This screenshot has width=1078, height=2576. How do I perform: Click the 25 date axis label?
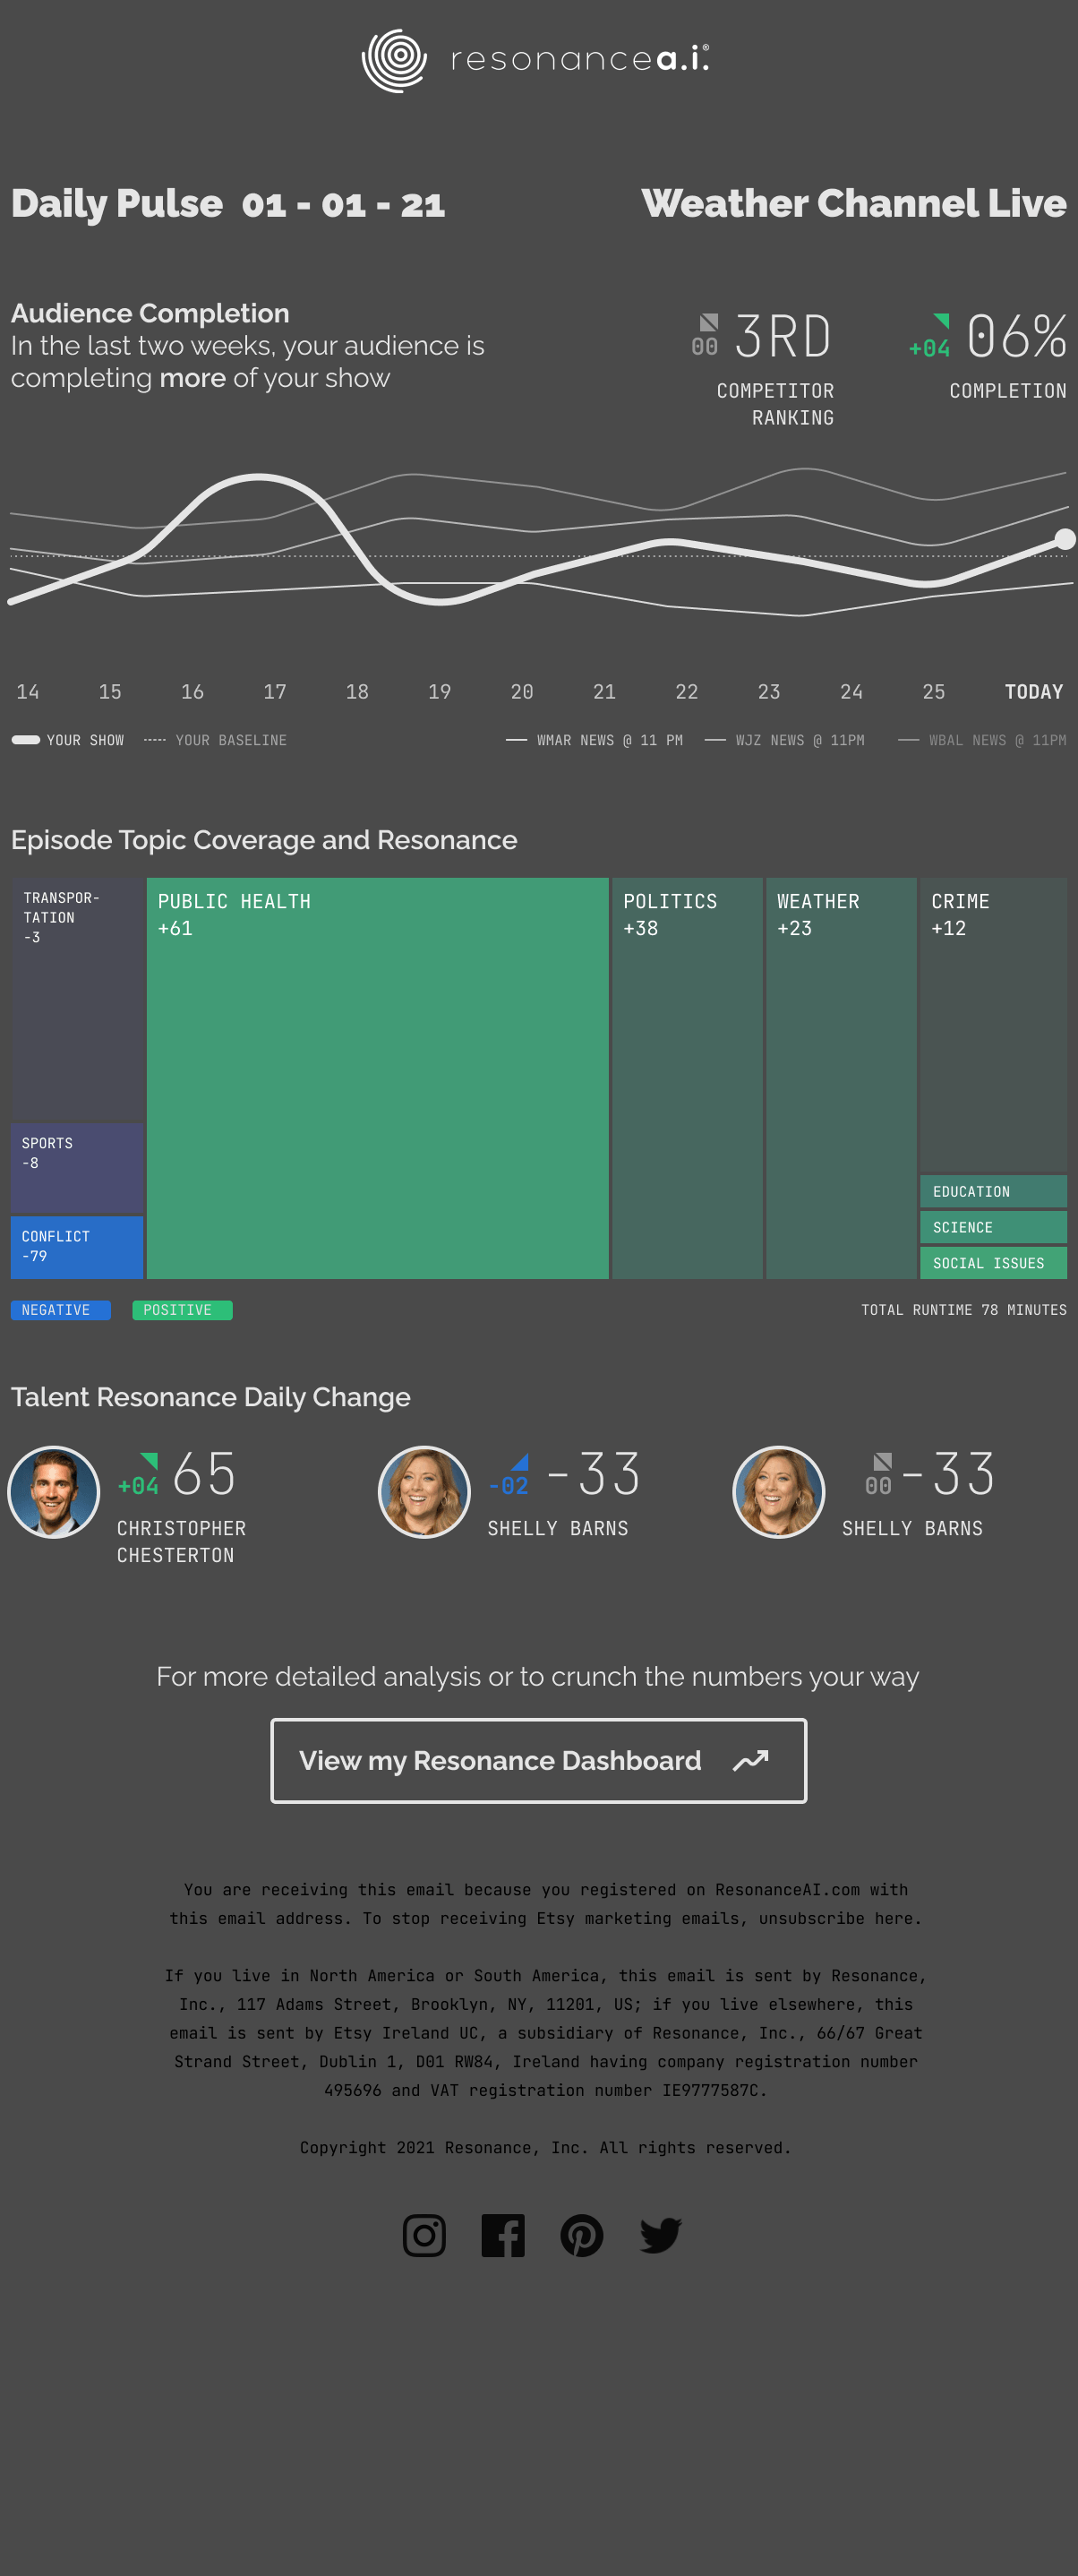click(x=934, y=692)
